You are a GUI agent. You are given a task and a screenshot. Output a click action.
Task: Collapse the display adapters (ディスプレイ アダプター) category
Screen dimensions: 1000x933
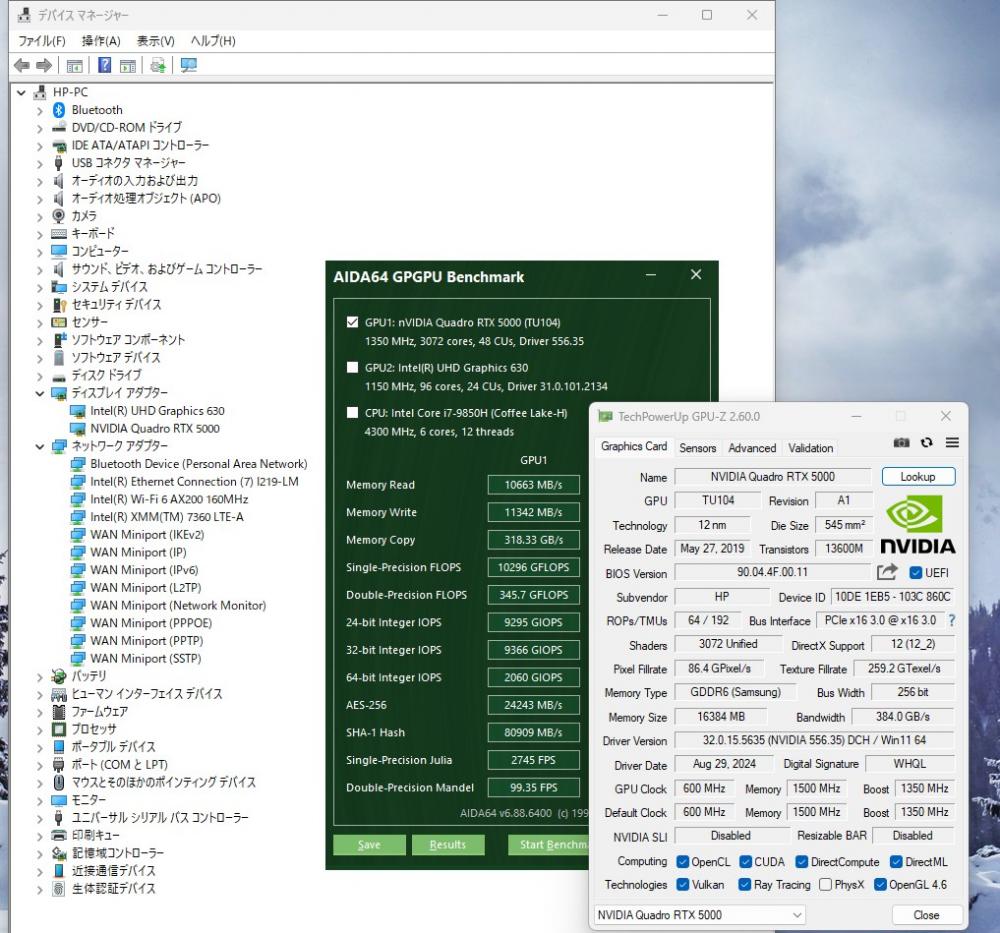pos(40,393)
